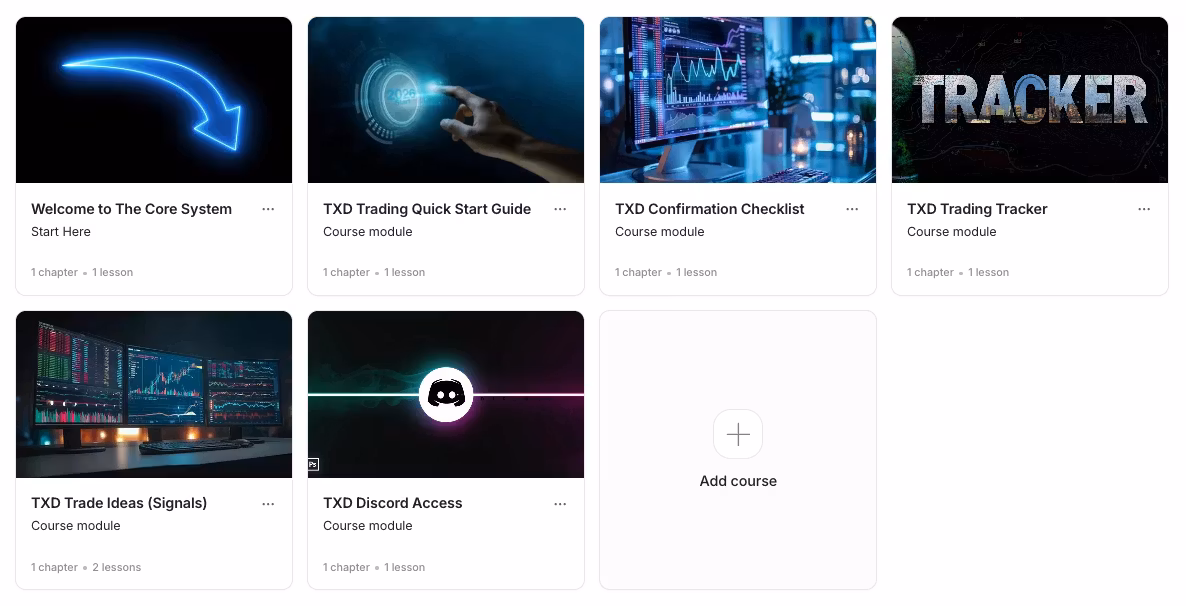Open options menu for Welcome to The Core System
Screen dimensions: 1186x606
[x=268, y=210]
